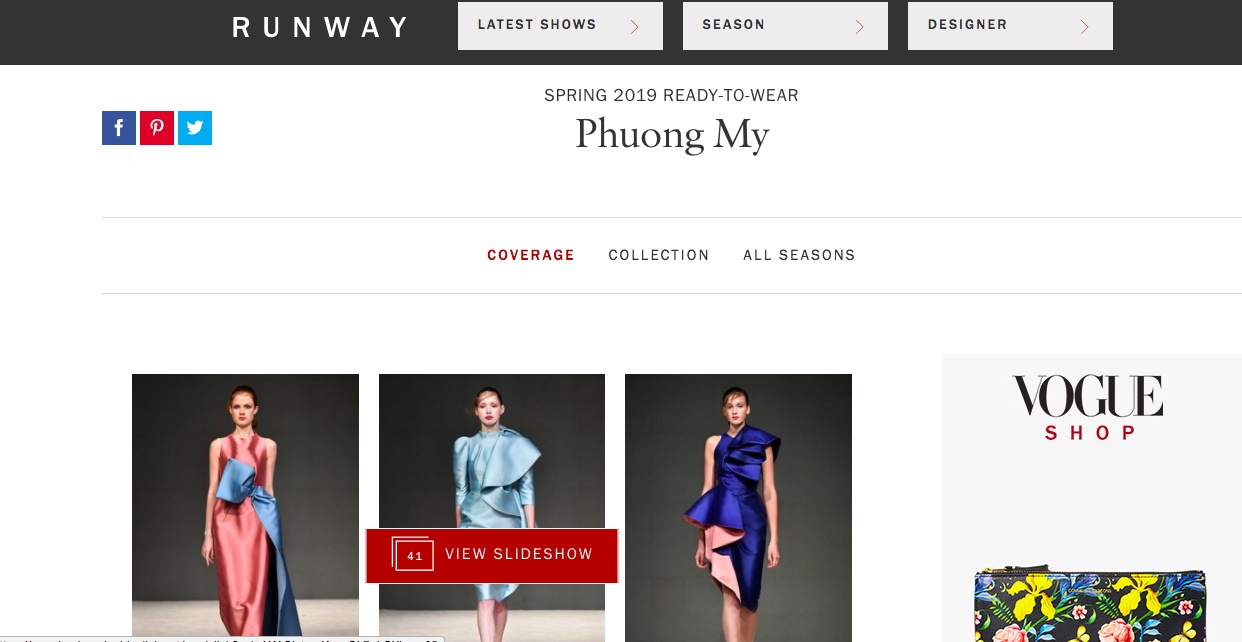Click the floral pouch product in Vogue Shop

point(1091,603)
